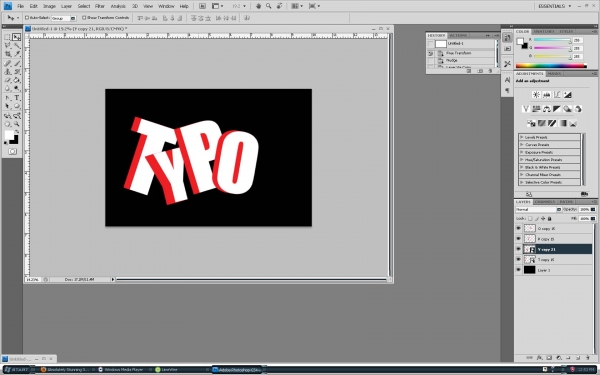Image resolution: width=600 pixels, height=375 pixels.
Task: Open the Opacity slider dropdown
Action: click(x=593, y=209)
